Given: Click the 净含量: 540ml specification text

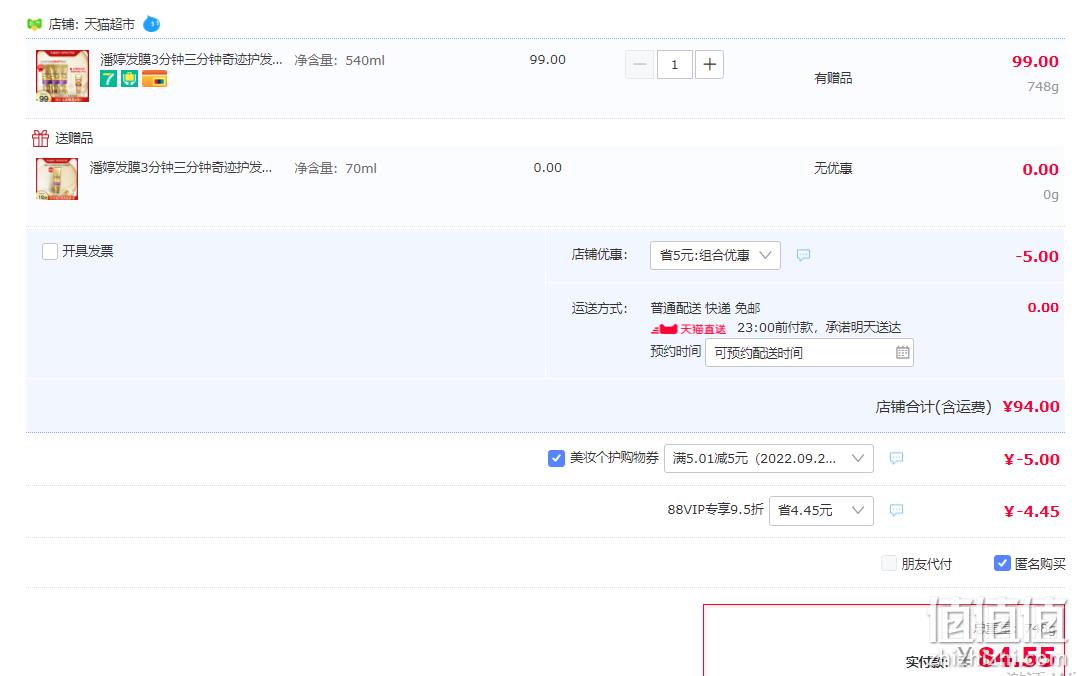Looking at the screenshot, I should tap(339, 60).
